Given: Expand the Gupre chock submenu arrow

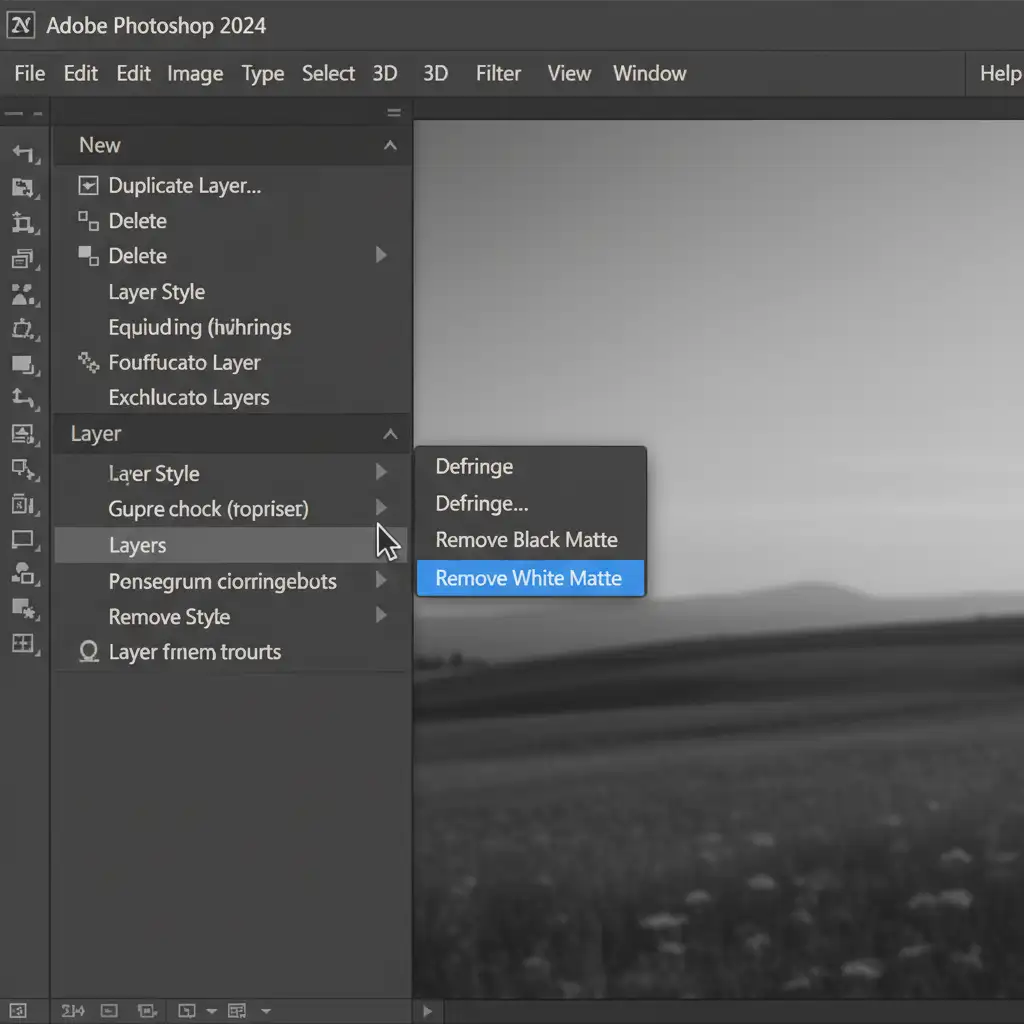Looking at the screenshot, I should [381, 508].
